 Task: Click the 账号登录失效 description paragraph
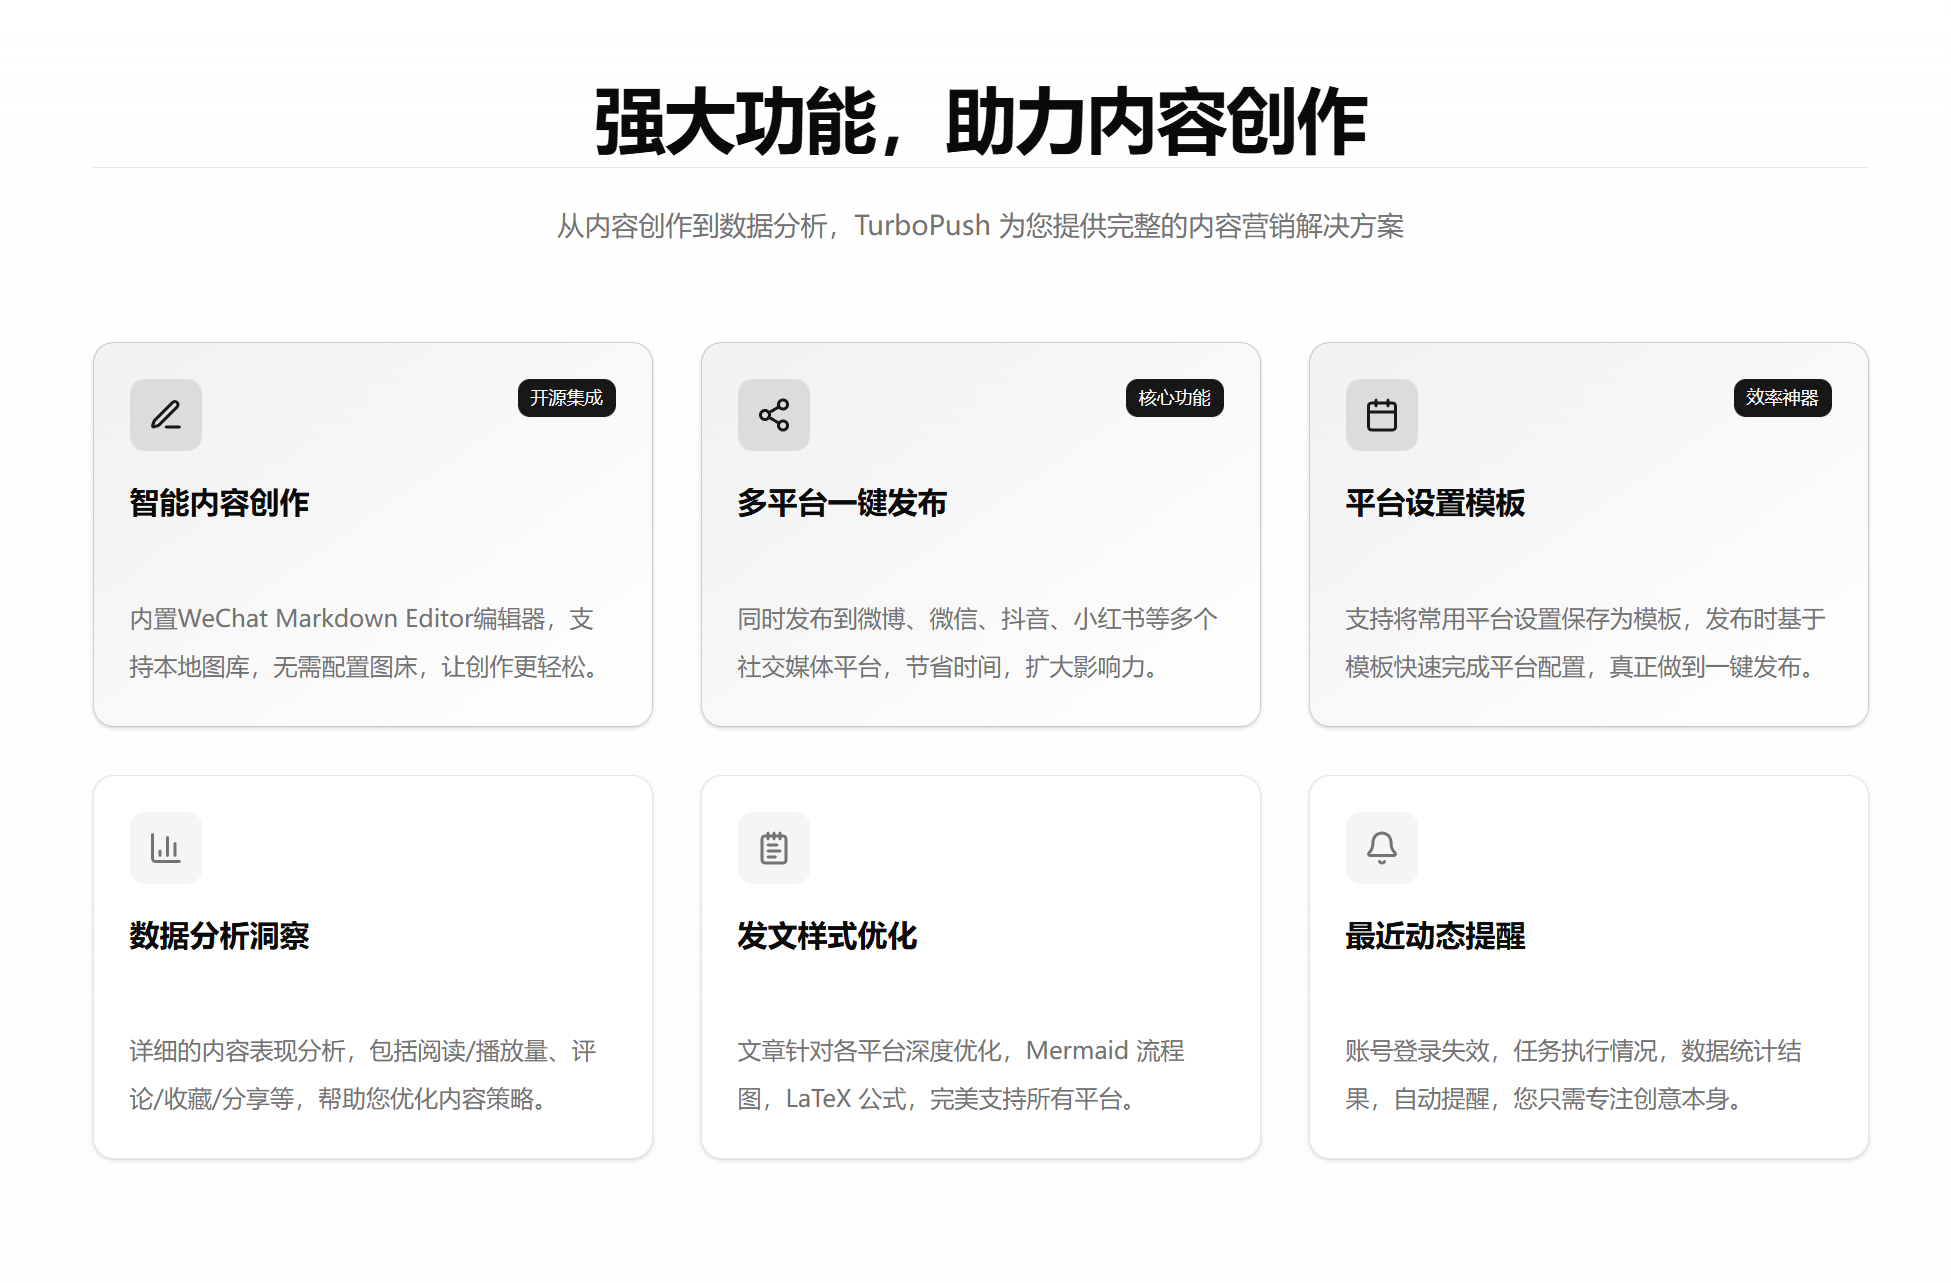pyautogui.click(x=1572, y=1075)
